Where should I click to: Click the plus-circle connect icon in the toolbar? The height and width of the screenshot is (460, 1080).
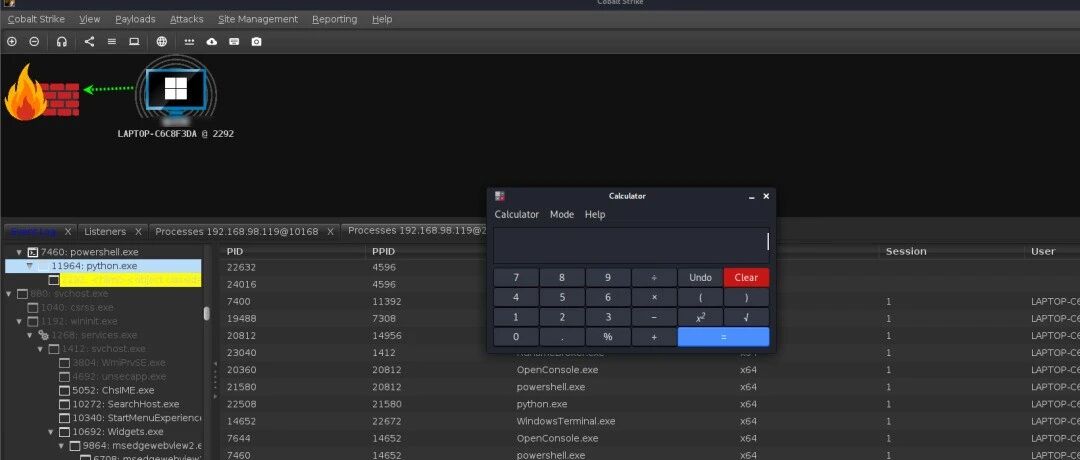[12, 41]
